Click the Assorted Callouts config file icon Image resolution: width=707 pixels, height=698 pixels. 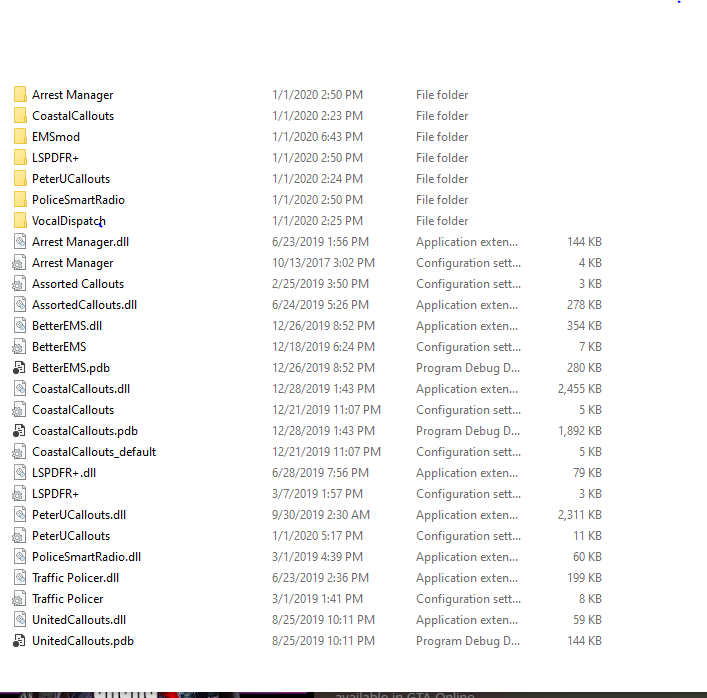[19, 284]
